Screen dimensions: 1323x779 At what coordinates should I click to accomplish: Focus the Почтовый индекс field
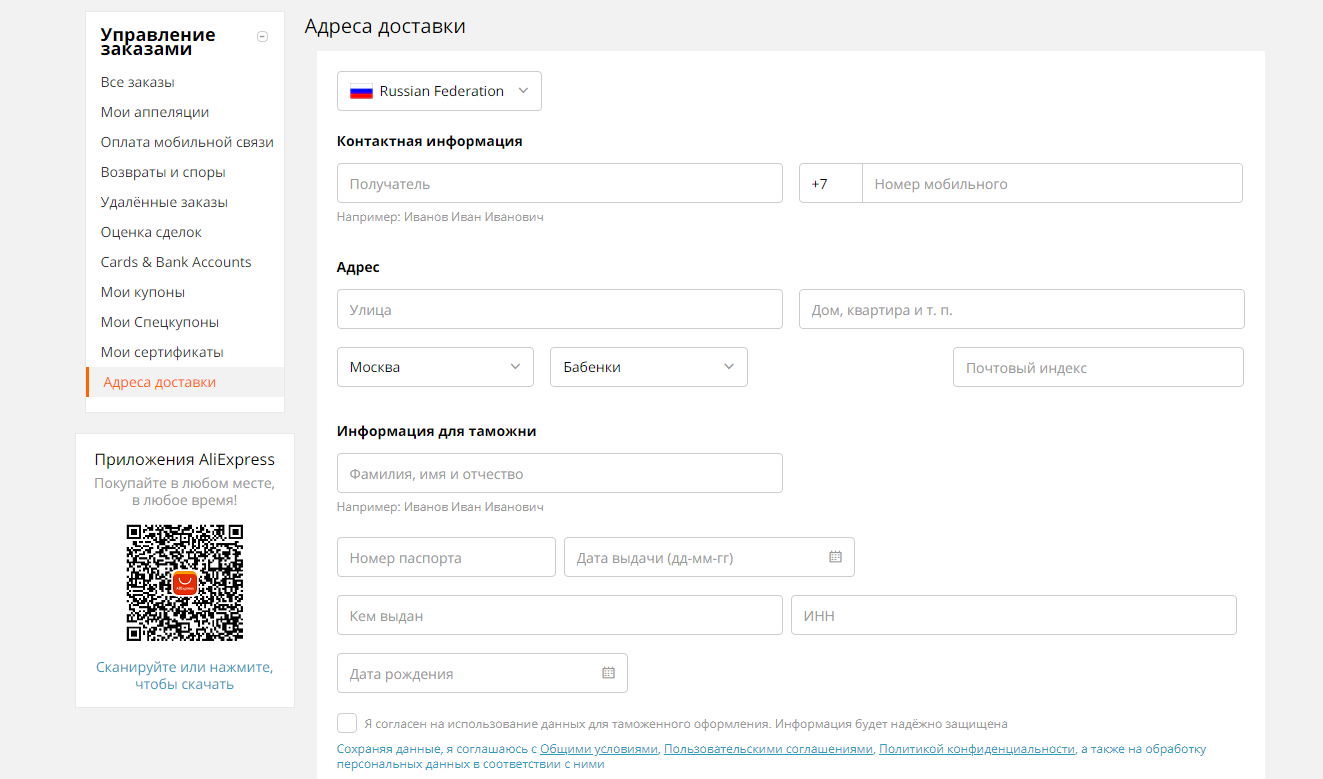pyautogui.click(x=1098, y=367)
